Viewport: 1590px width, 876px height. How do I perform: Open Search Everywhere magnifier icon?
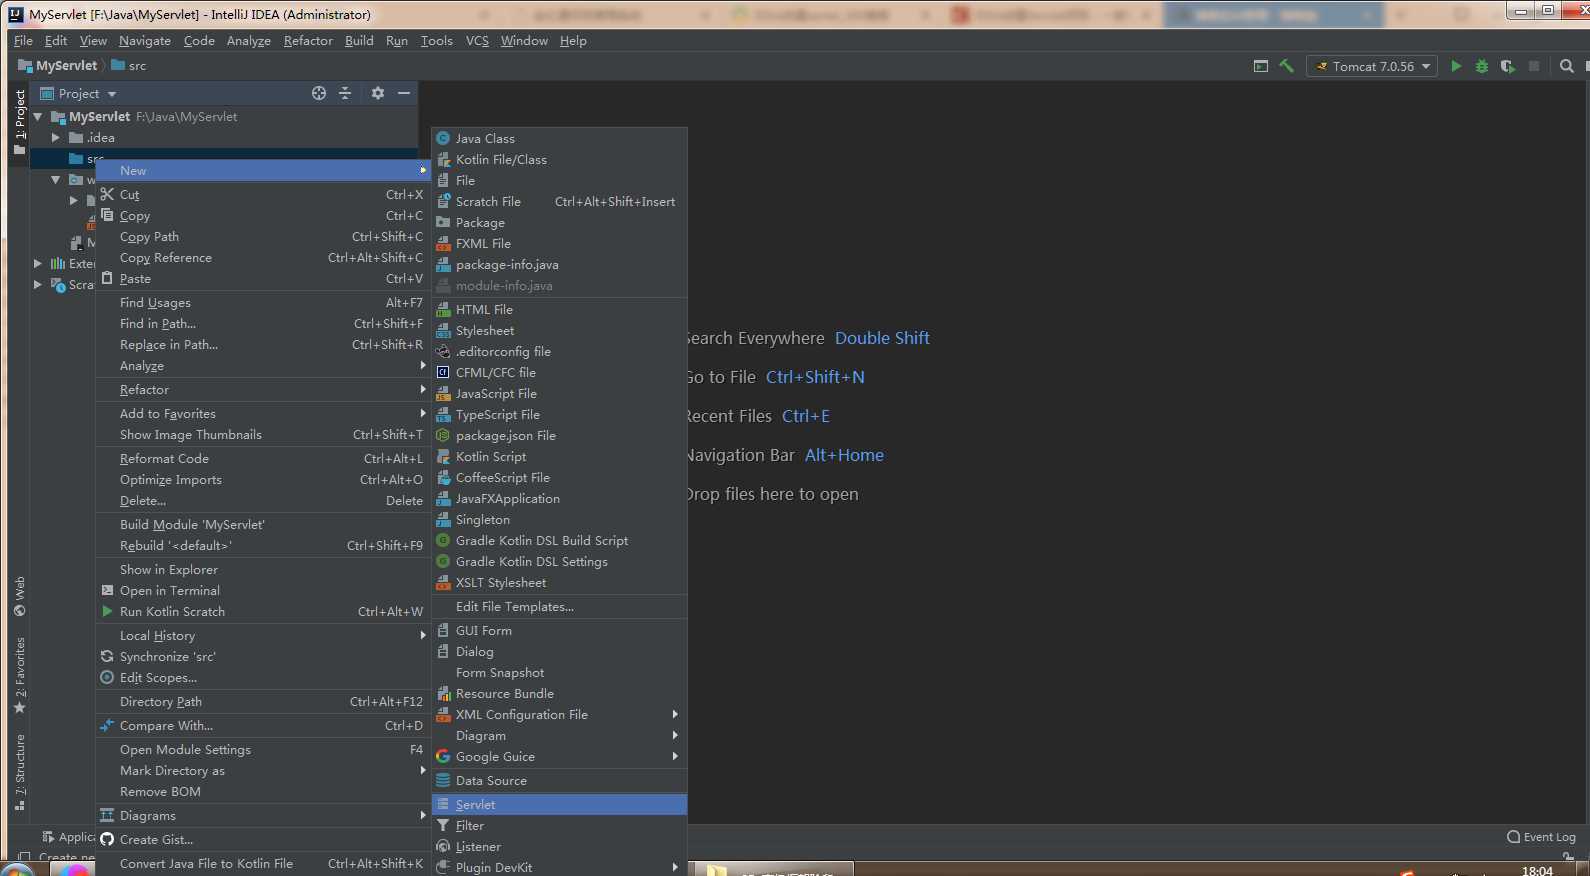tap(1567, 66)
